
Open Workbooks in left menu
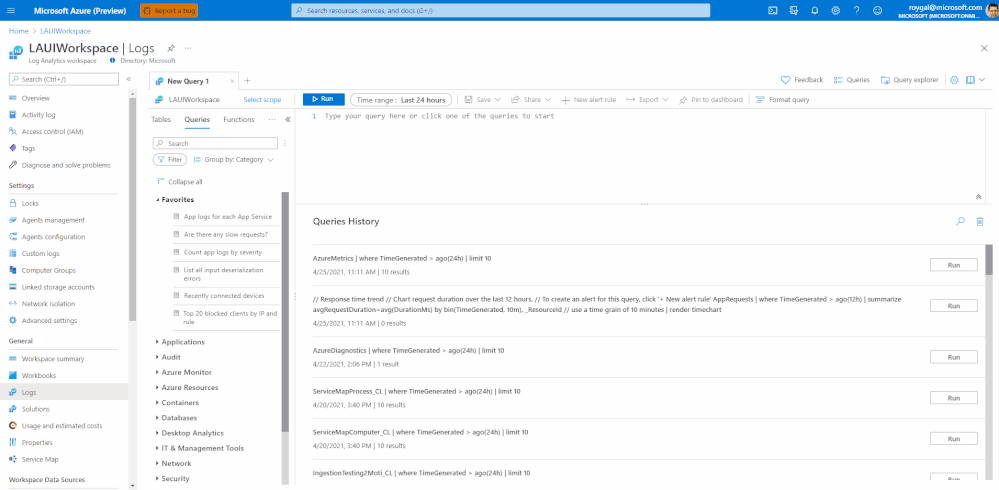(39, 375)
